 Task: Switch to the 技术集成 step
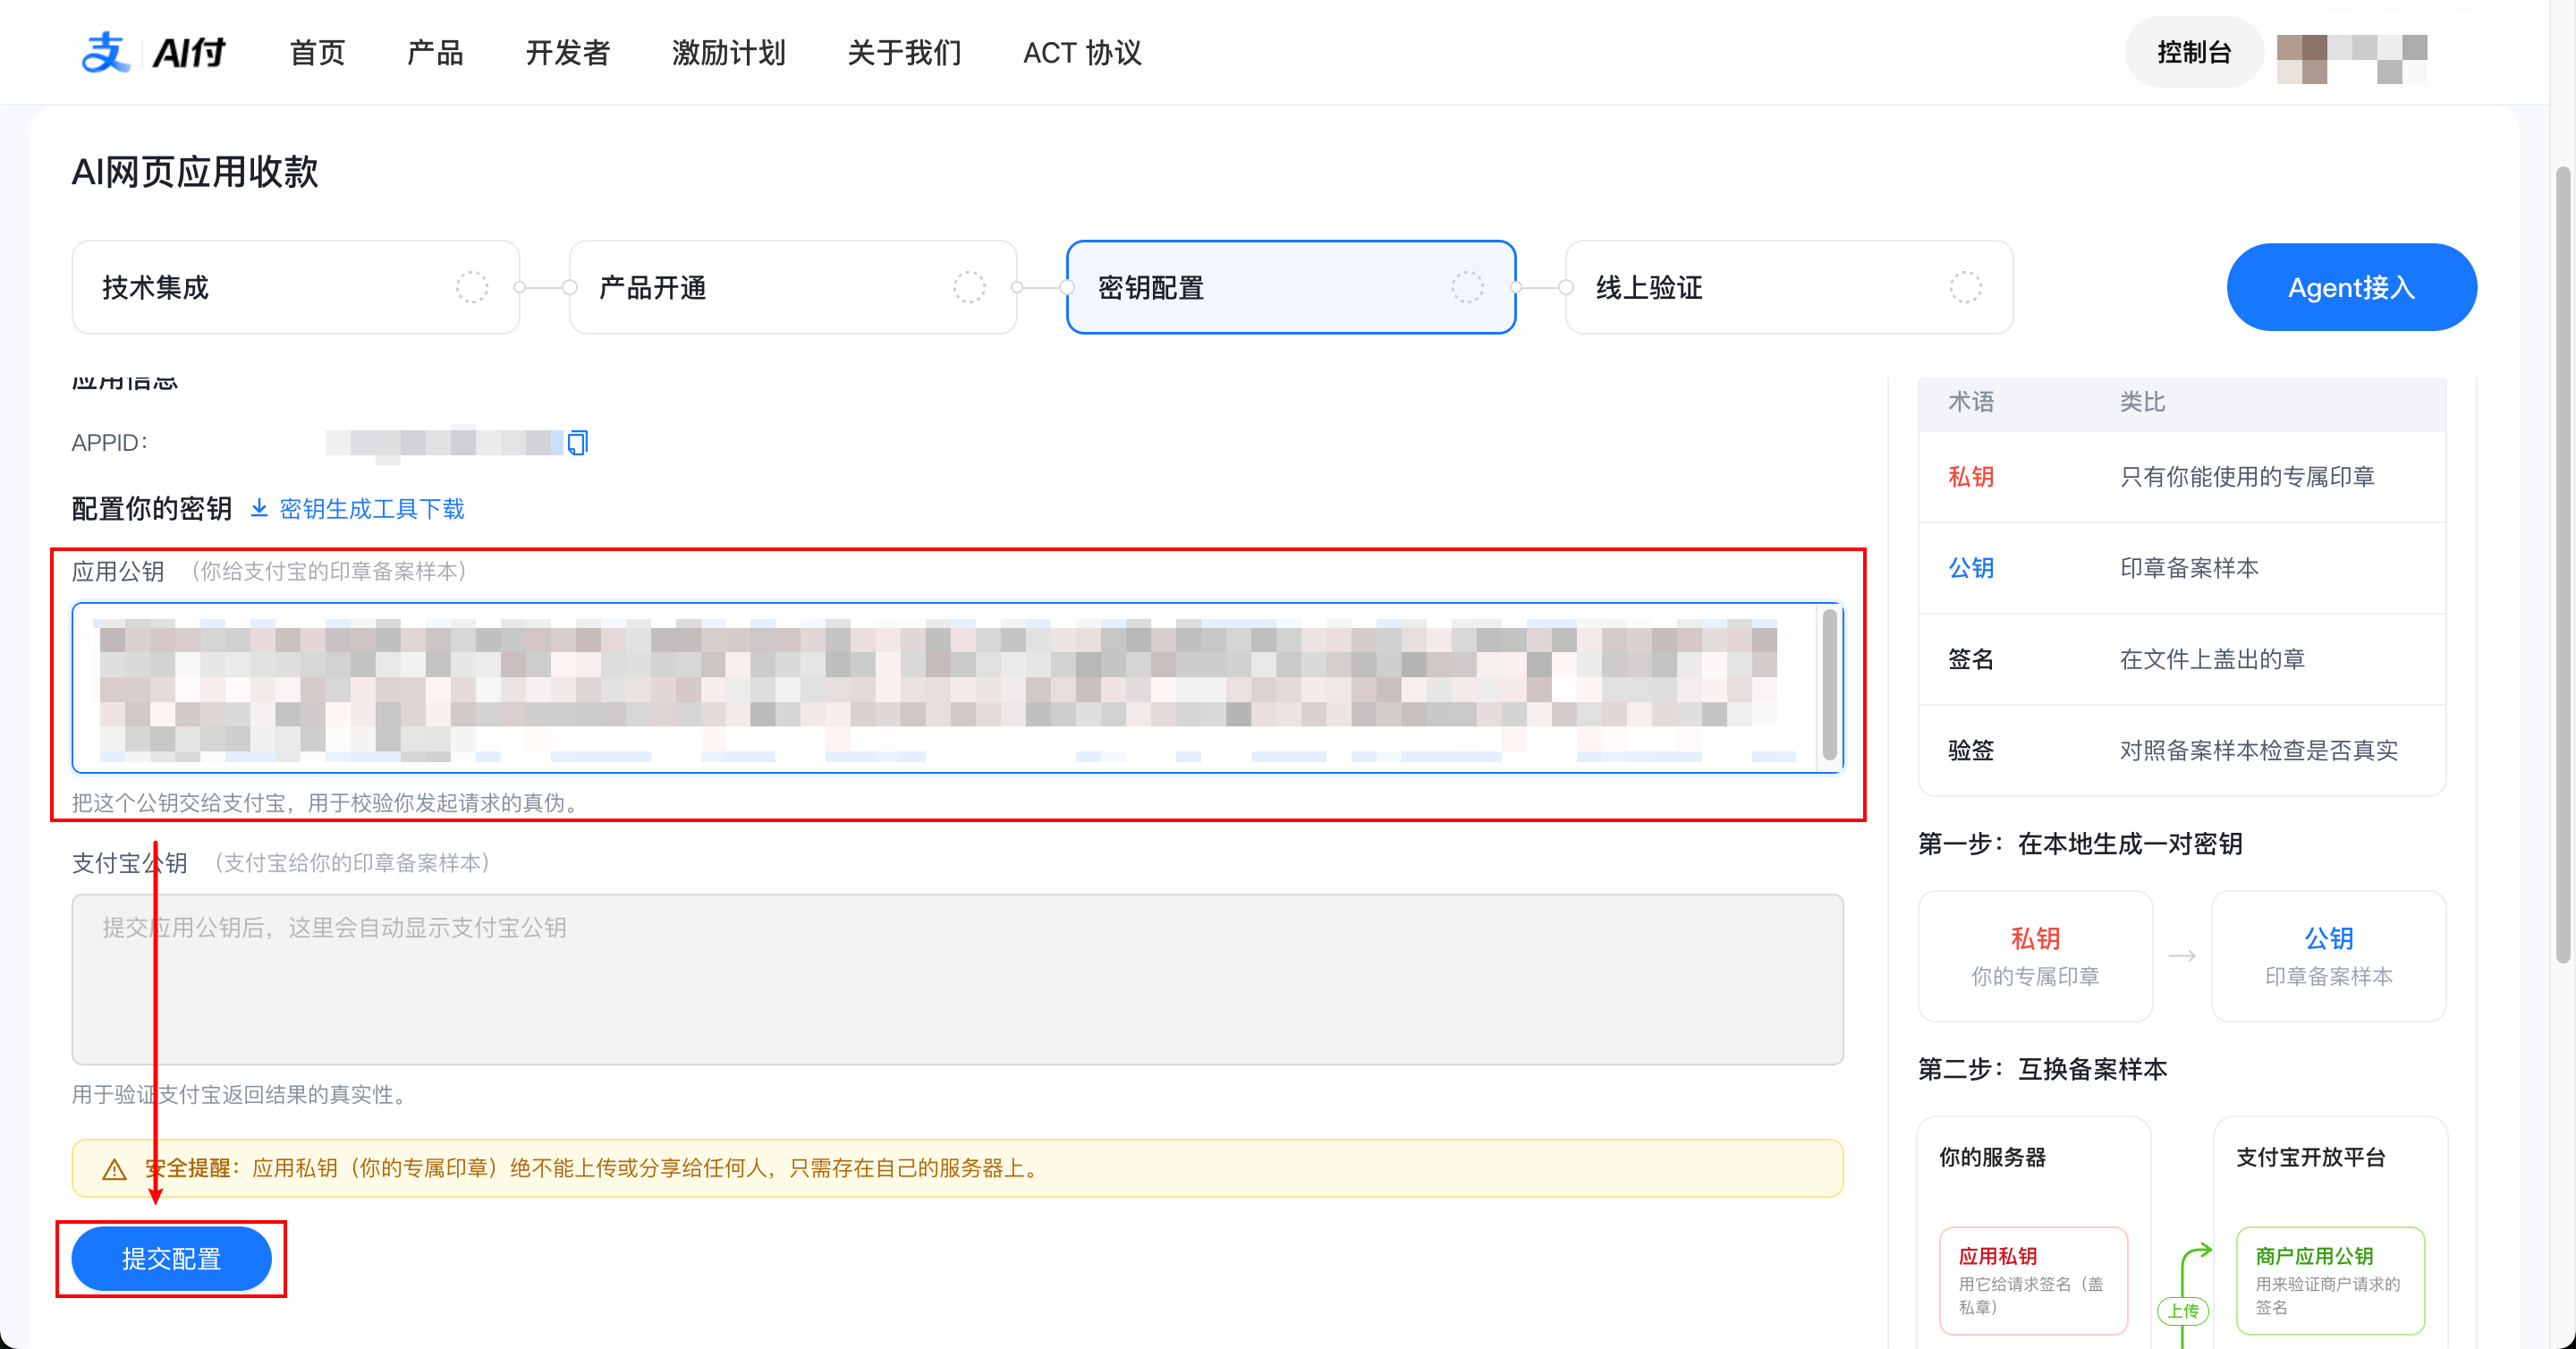point(296,287)
